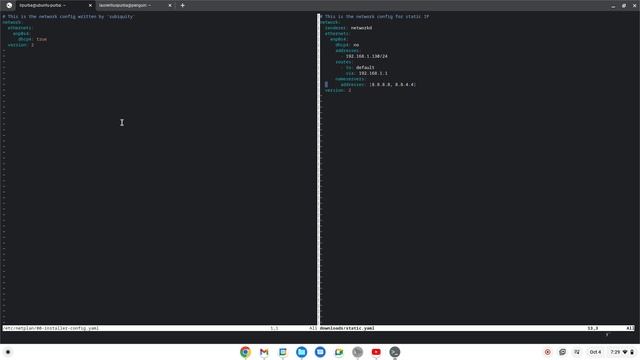Open YouTube from the shelf

[x=376, y=352]
